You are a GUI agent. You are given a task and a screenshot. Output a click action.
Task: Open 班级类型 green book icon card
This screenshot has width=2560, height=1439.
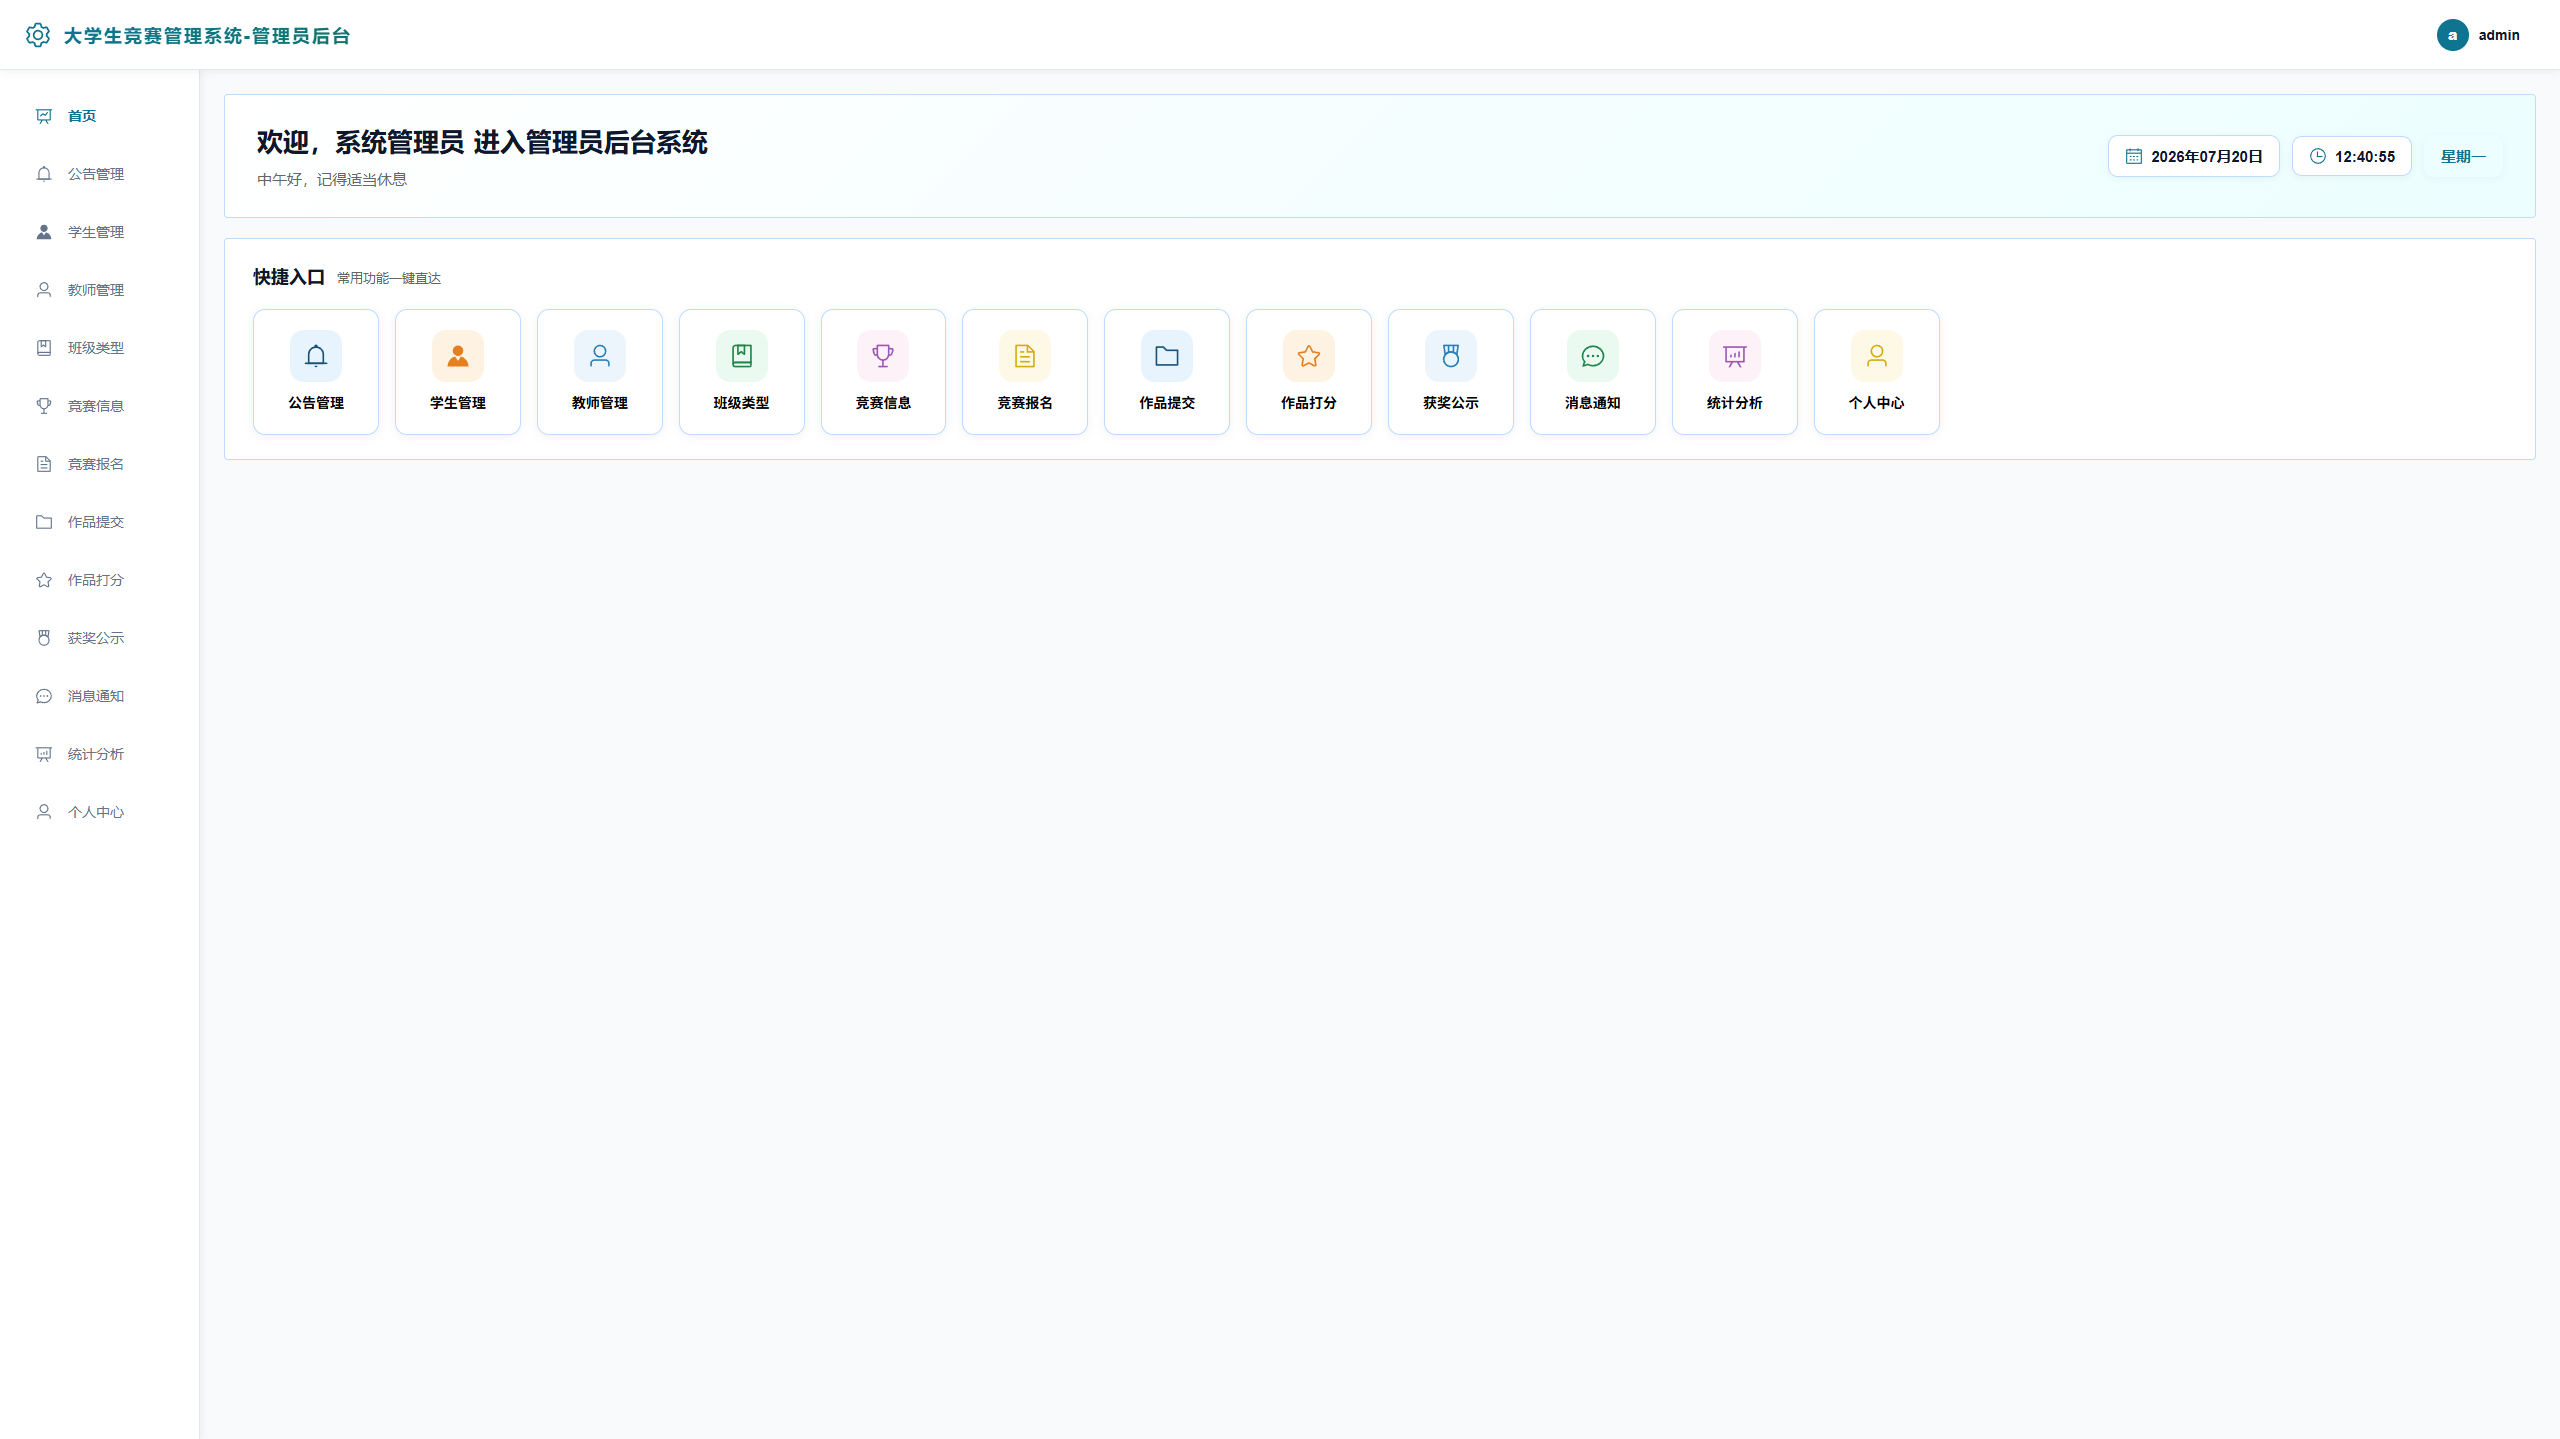tap(742, 372)
